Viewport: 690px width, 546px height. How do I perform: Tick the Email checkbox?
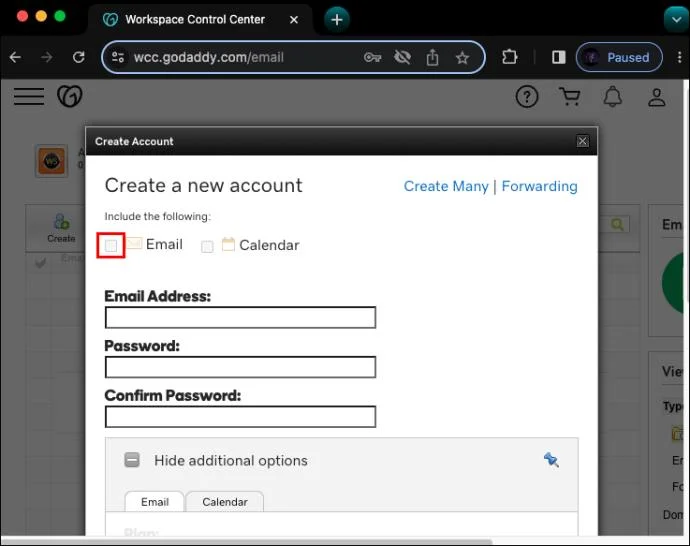click(x=111, y=246)
